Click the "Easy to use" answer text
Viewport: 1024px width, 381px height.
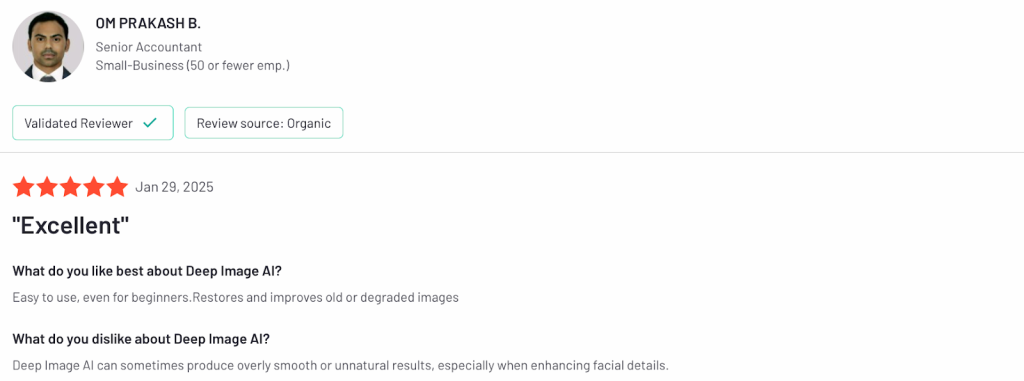point(236,297)
